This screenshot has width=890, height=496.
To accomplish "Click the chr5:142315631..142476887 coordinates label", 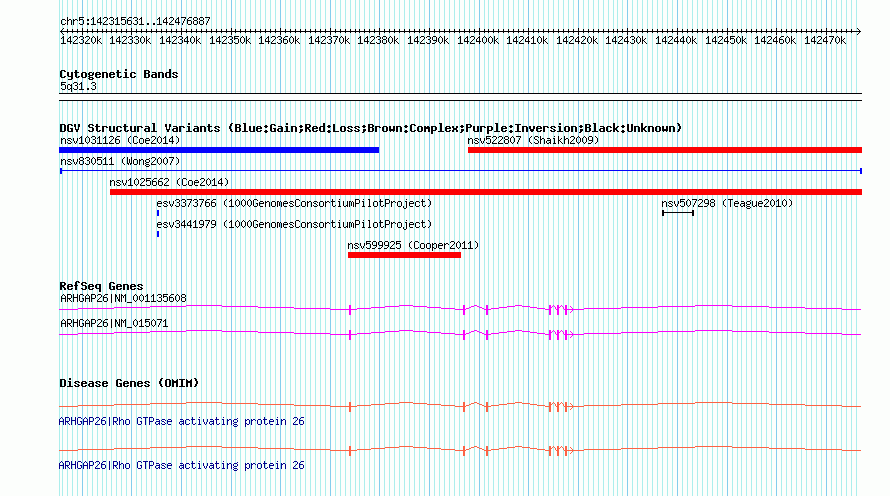I will pyautogui.click(x=135, y=21).
